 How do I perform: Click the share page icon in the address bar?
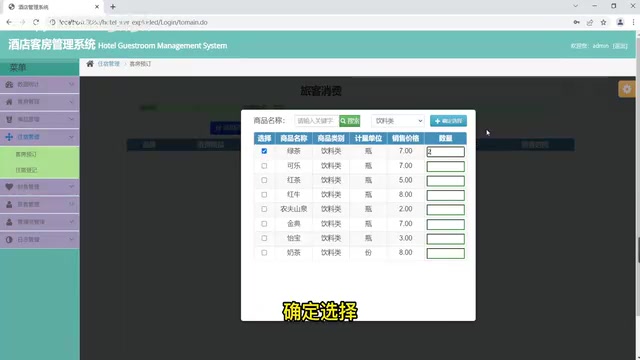point(590,22)
